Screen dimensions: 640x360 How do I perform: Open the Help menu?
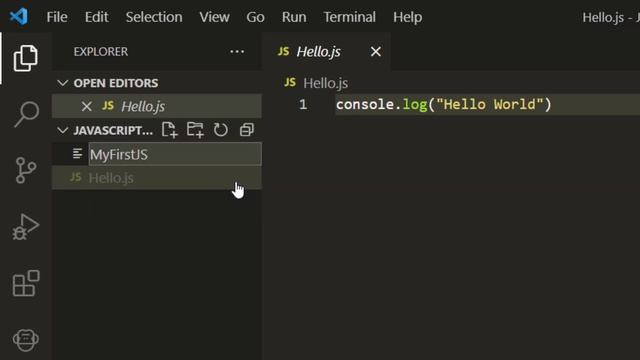click(x=407, y=17)
